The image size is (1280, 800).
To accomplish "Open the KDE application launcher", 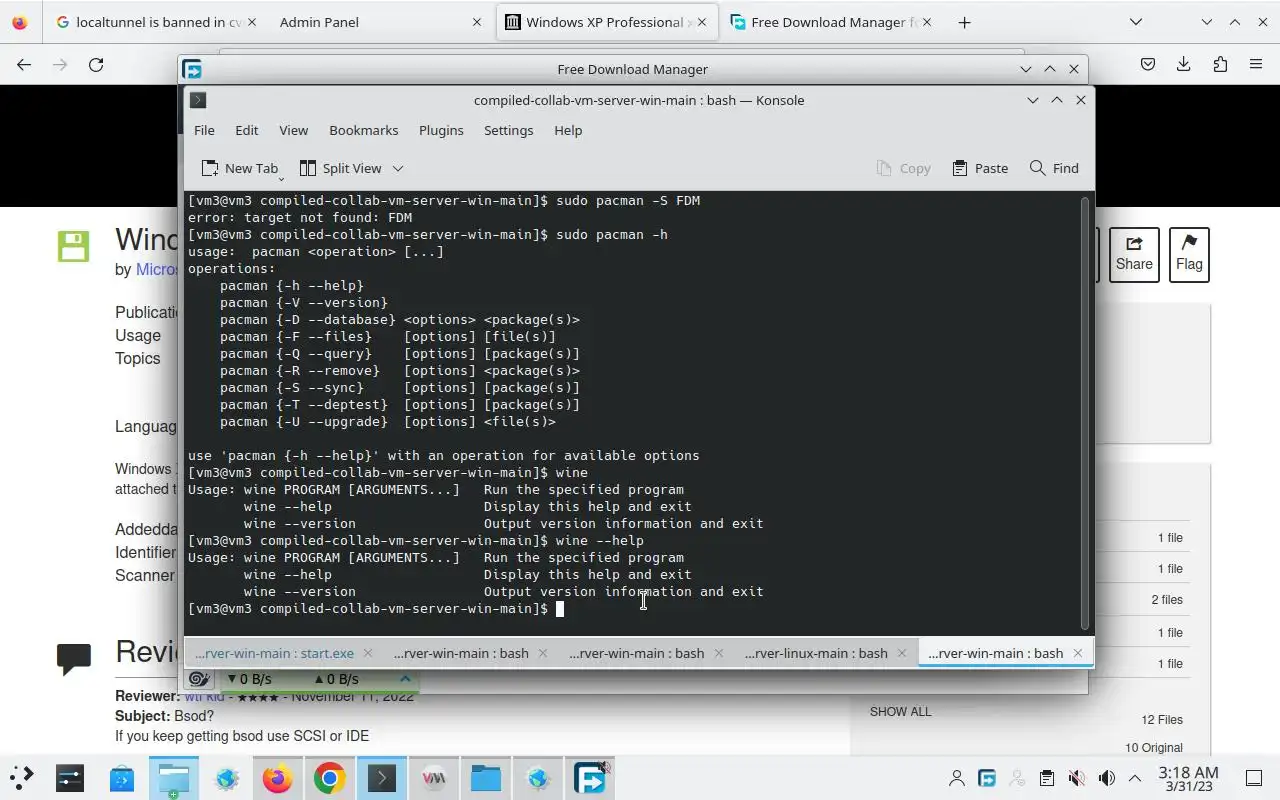I will (x=21, y=778).
